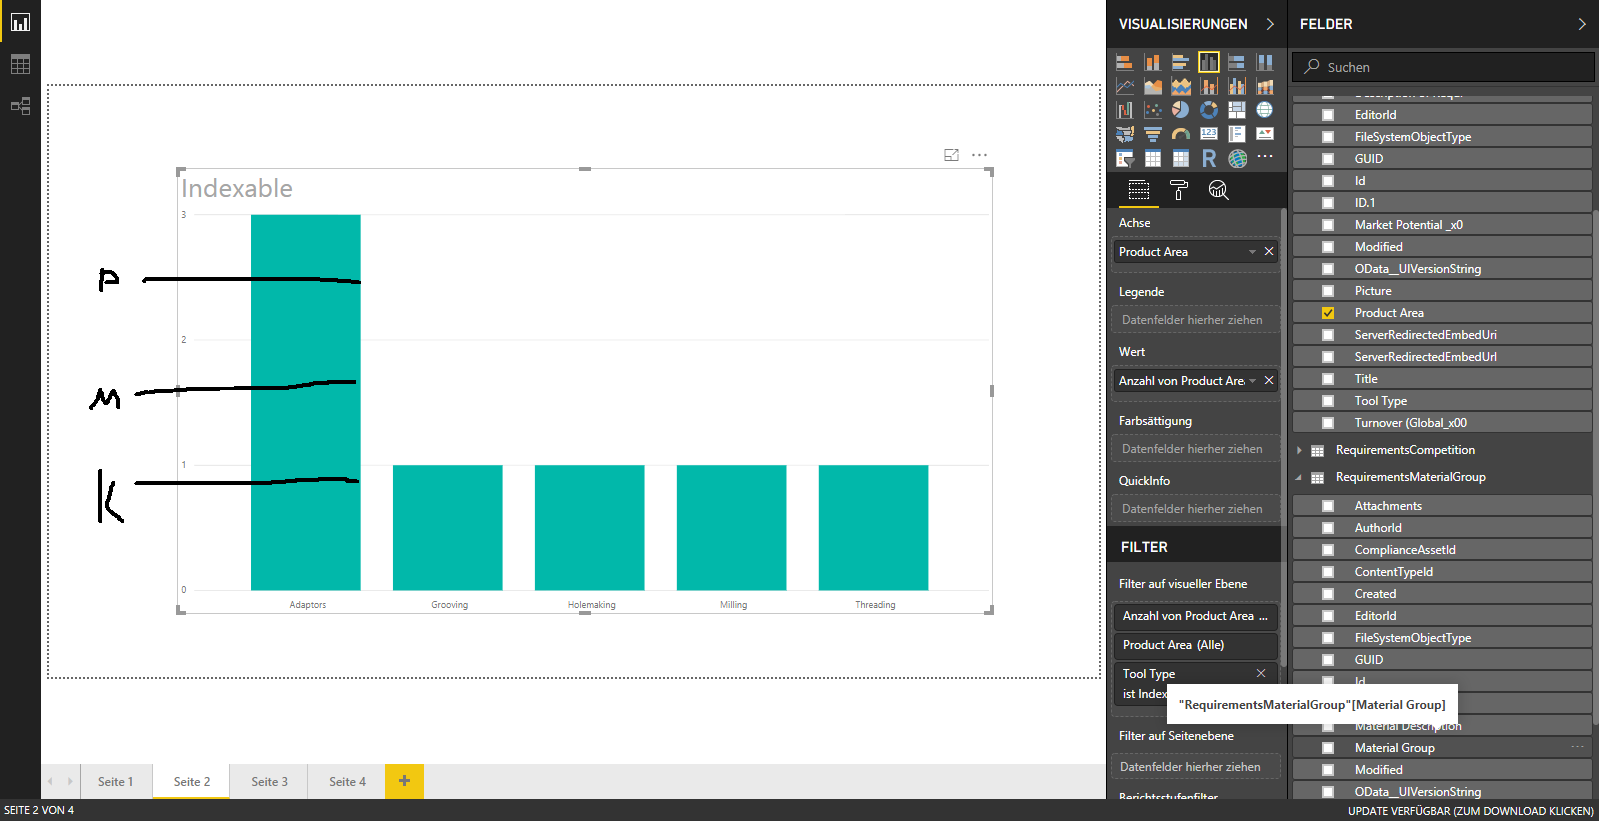Select the stacked column chart visualization

coord(1153,62)
